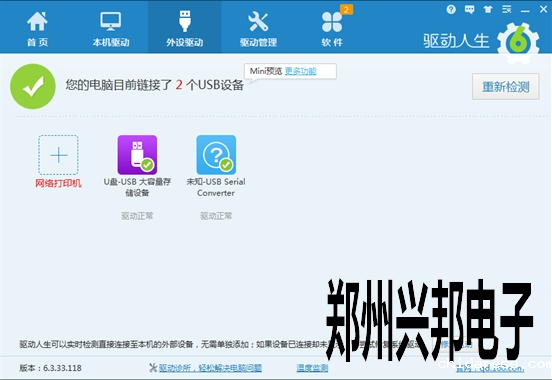Click the 更多功能 link in tooltip
This screenshot has width=552, height=380.
pos(300,71)
